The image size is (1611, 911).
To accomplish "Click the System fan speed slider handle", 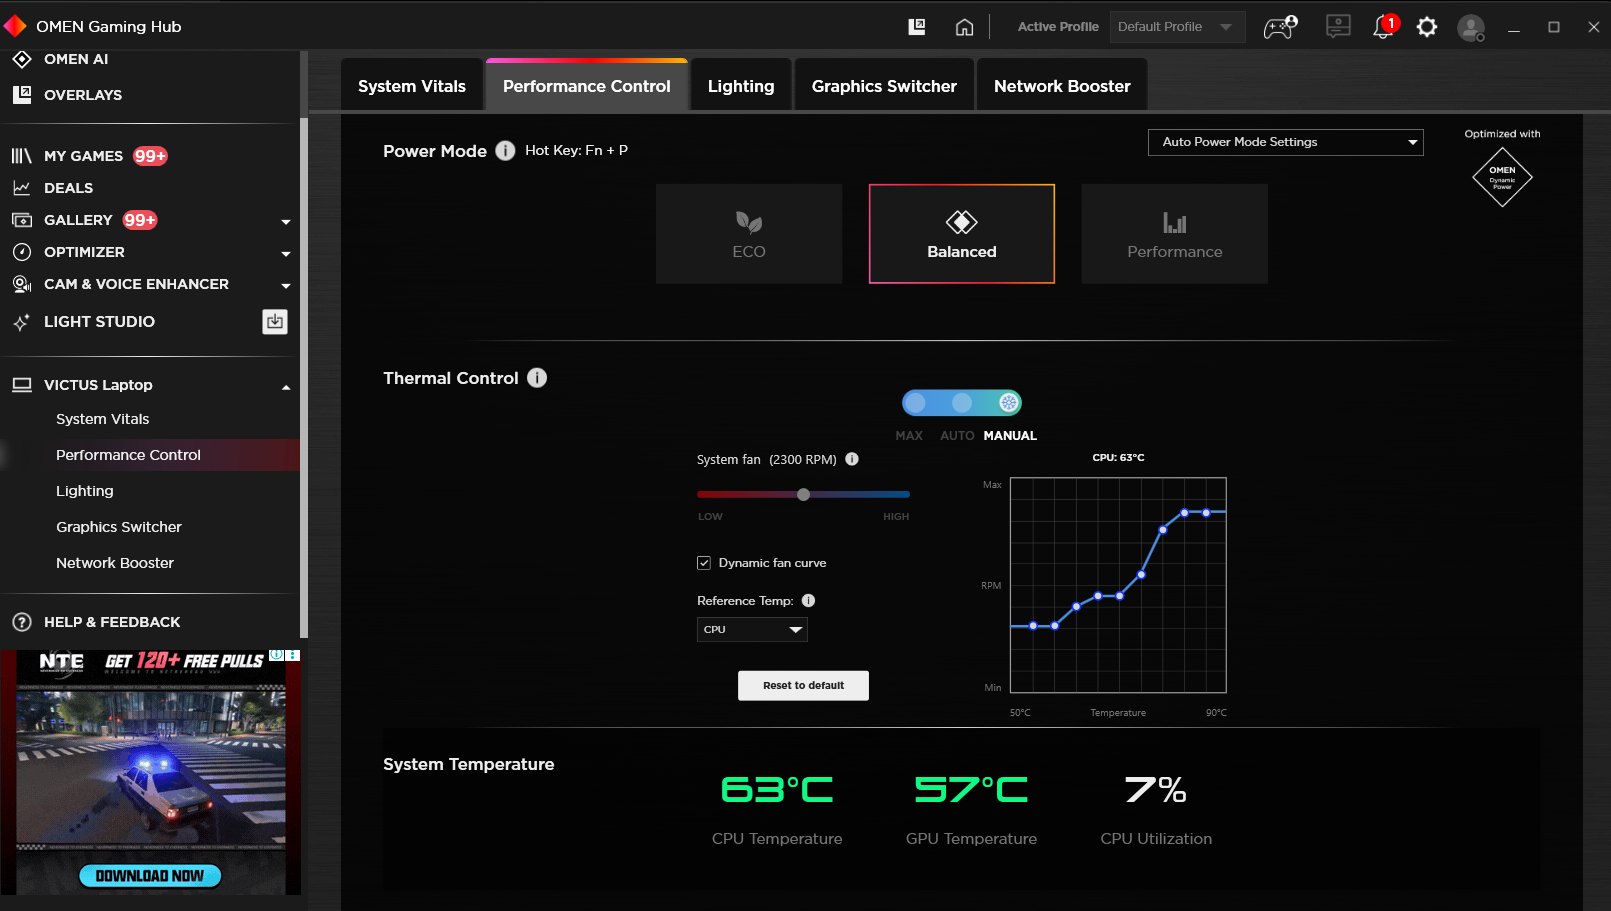I will [803, 494].
